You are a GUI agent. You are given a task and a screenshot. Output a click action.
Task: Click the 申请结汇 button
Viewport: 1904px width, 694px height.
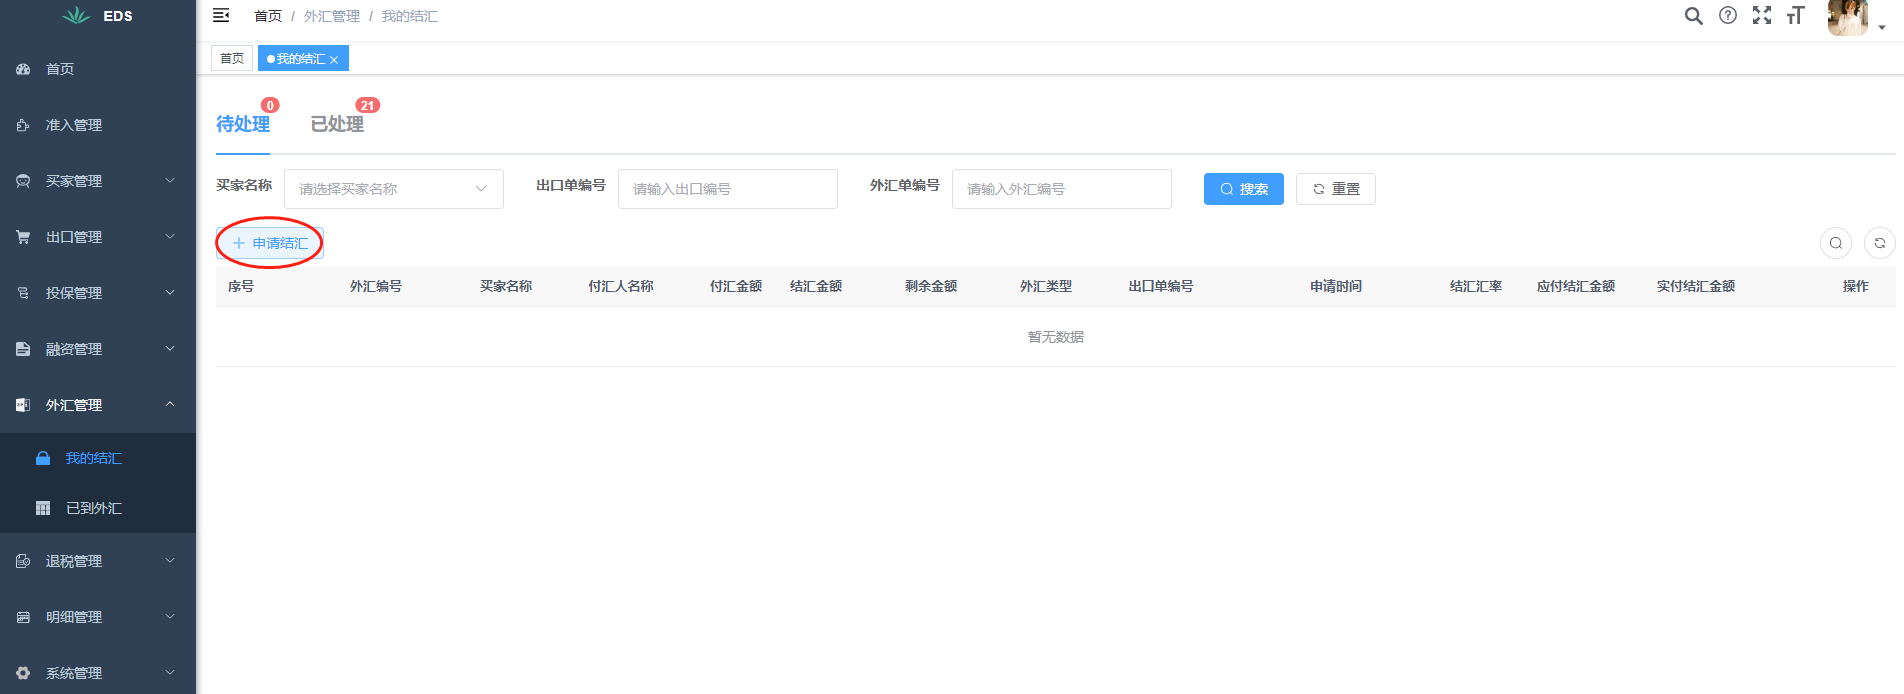(270, 243)
